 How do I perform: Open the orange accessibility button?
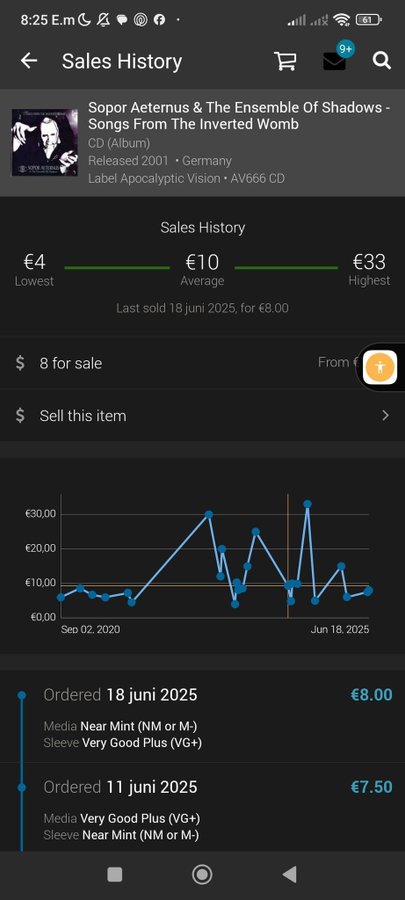380,366
